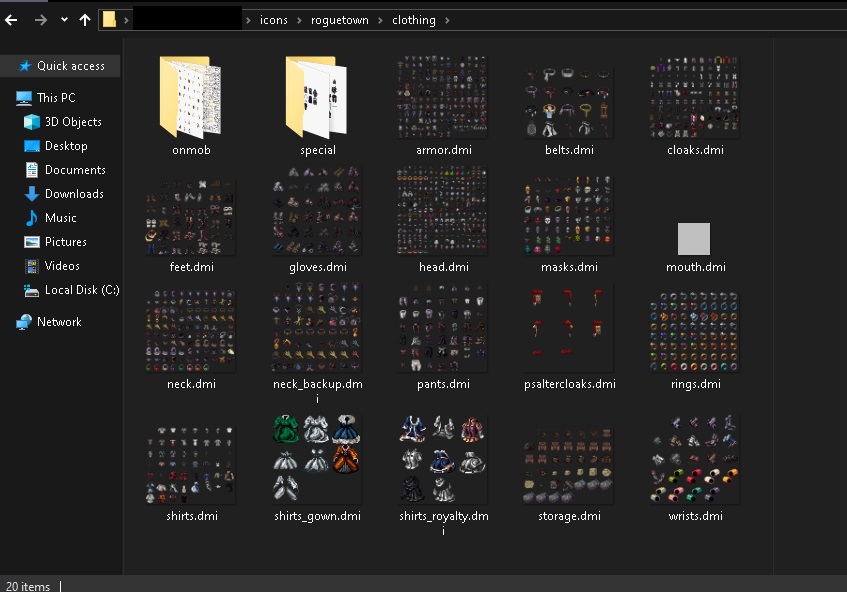The width and height of the screenshot is (847, 592).
Task: Select the armor.dmi file thumbnail
Action: pos(442,97)
